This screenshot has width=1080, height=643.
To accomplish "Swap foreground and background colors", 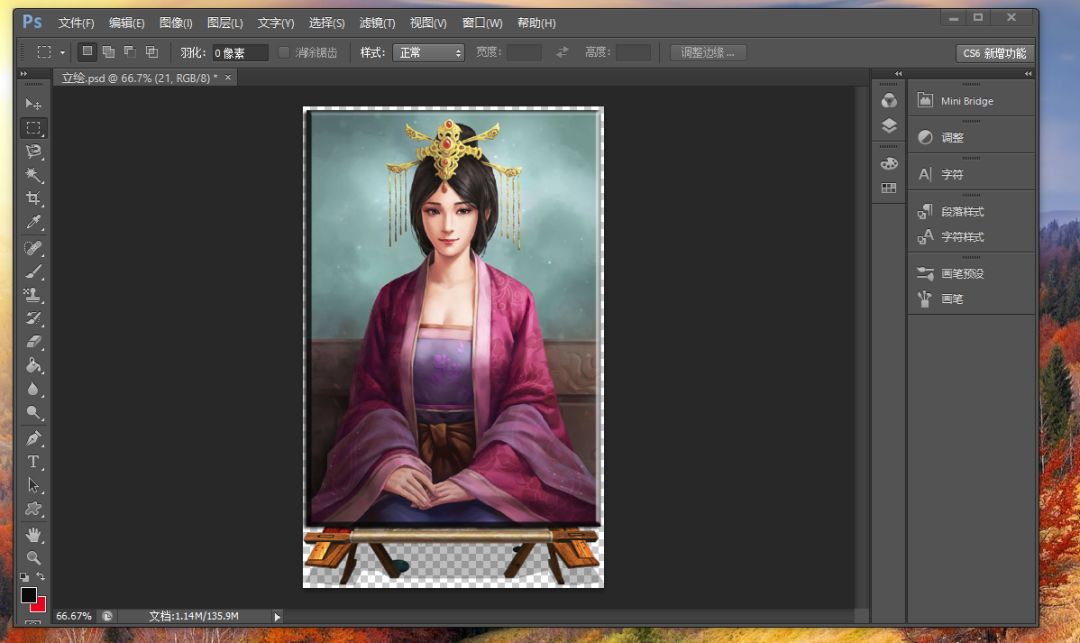I will 41,577.
